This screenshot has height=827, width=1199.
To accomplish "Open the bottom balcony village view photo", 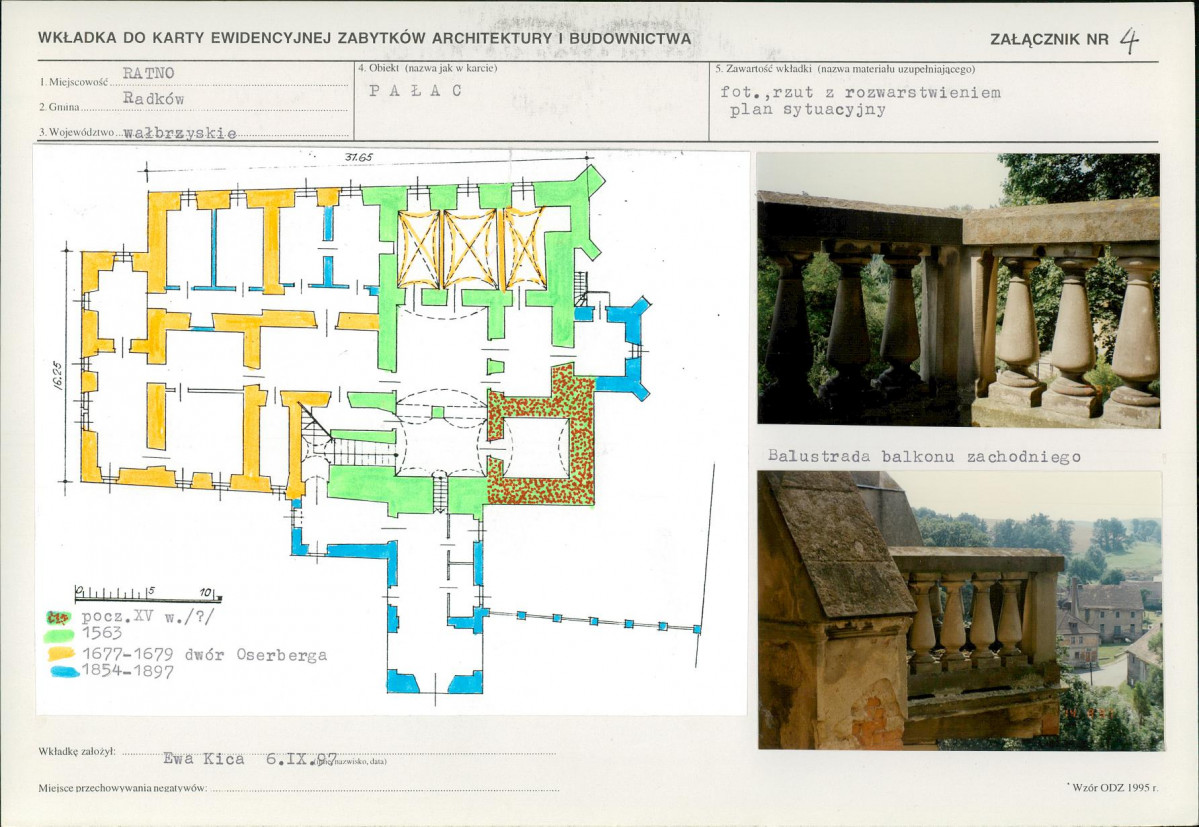I will 959,610.
